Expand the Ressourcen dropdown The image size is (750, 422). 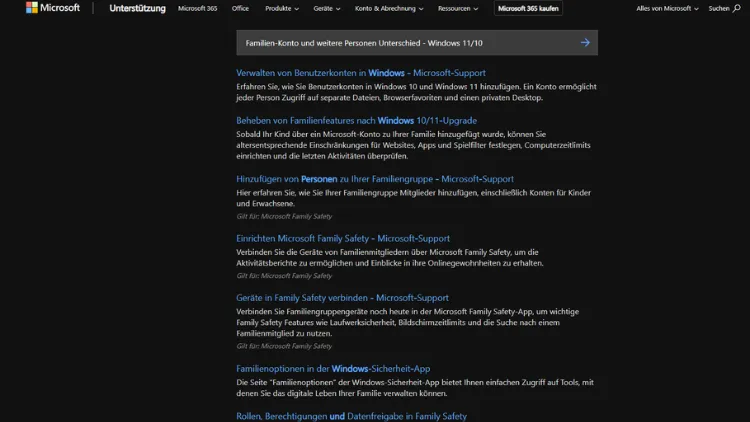click(x=458, y=8)
